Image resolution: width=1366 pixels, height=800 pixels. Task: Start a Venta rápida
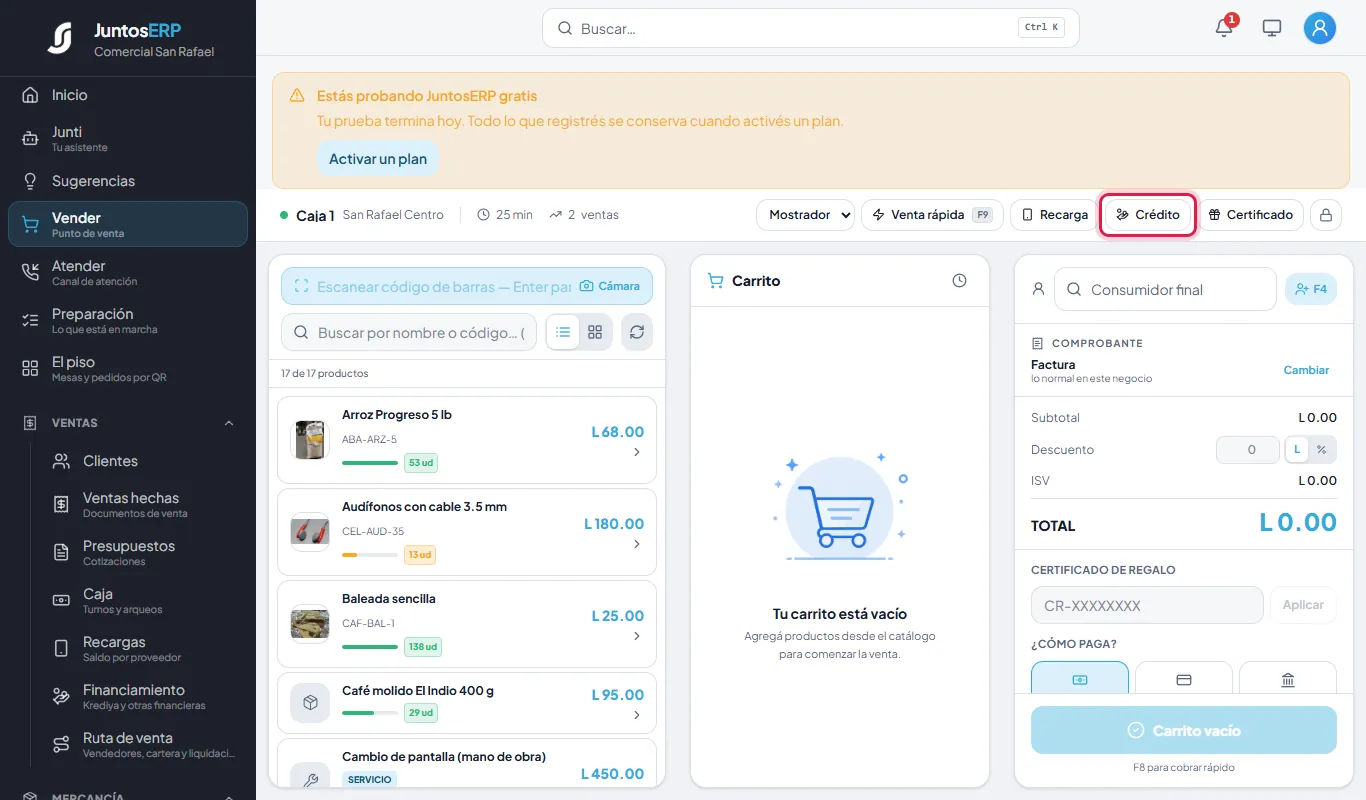(932, 215)
